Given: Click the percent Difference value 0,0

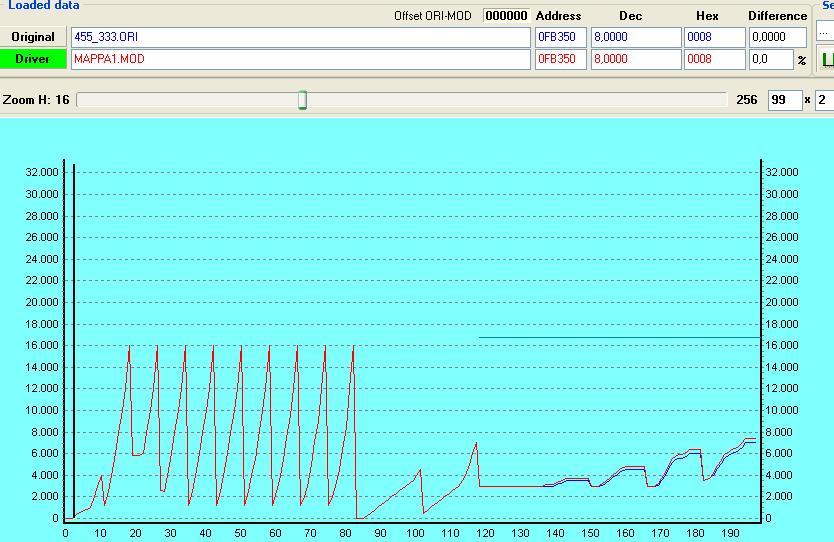Looking at the screenshot, I should (771, 59).
